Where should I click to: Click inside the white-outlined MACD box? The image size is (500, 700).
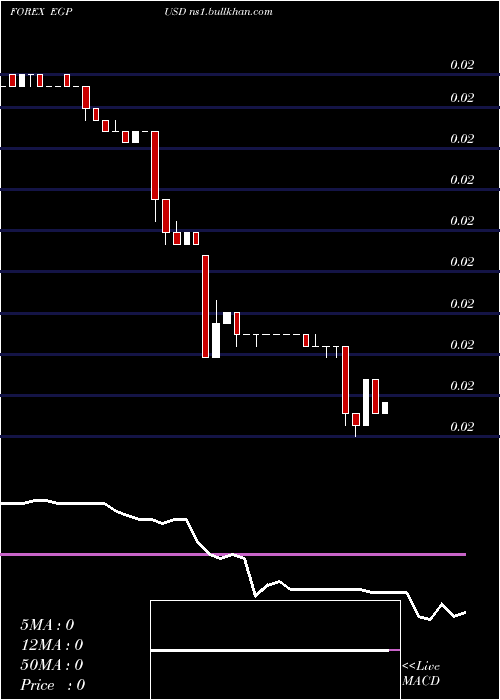coord(275,650)
